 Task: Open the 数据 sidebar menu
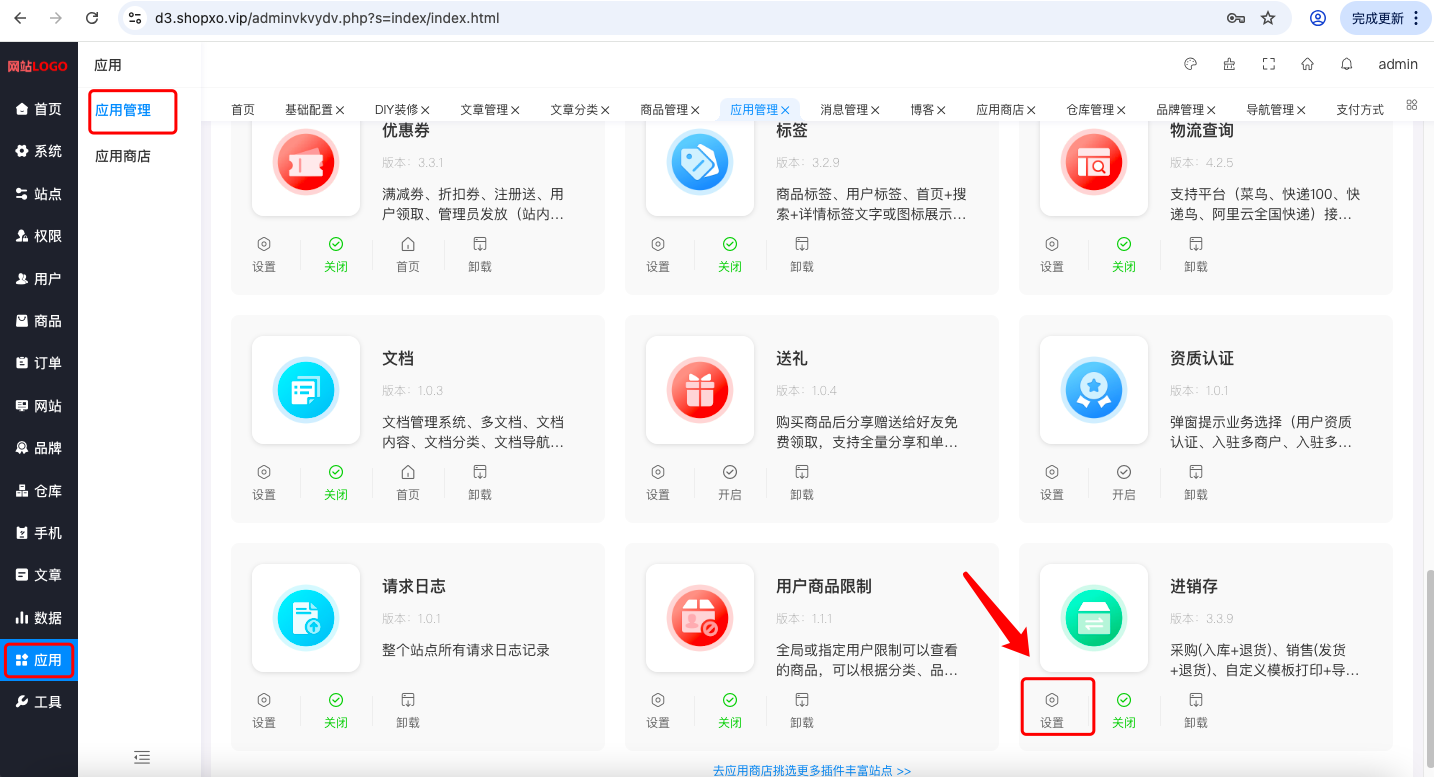[x=39, y=618]
